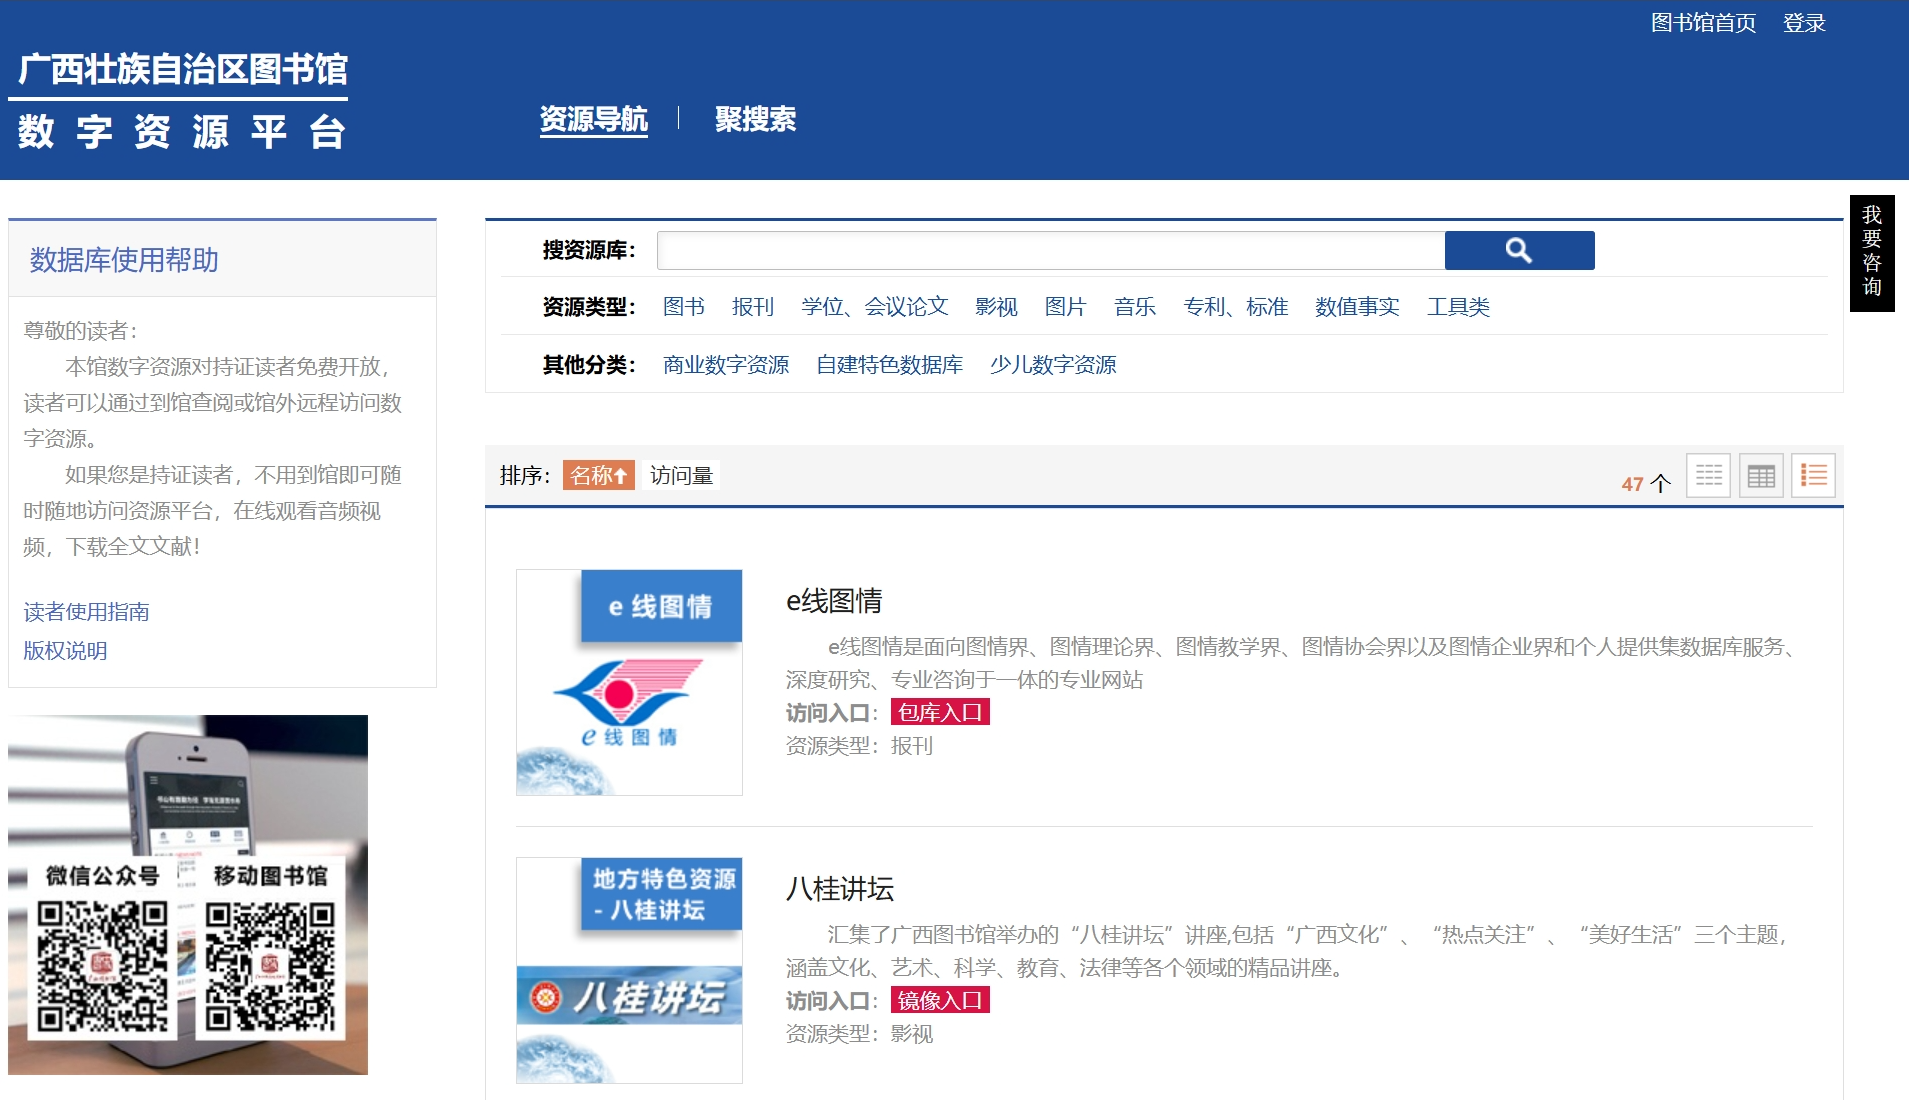Enter via 包库入口 for e线图情
Viewport: 1909px width, 1100px height.
(939, 713)
